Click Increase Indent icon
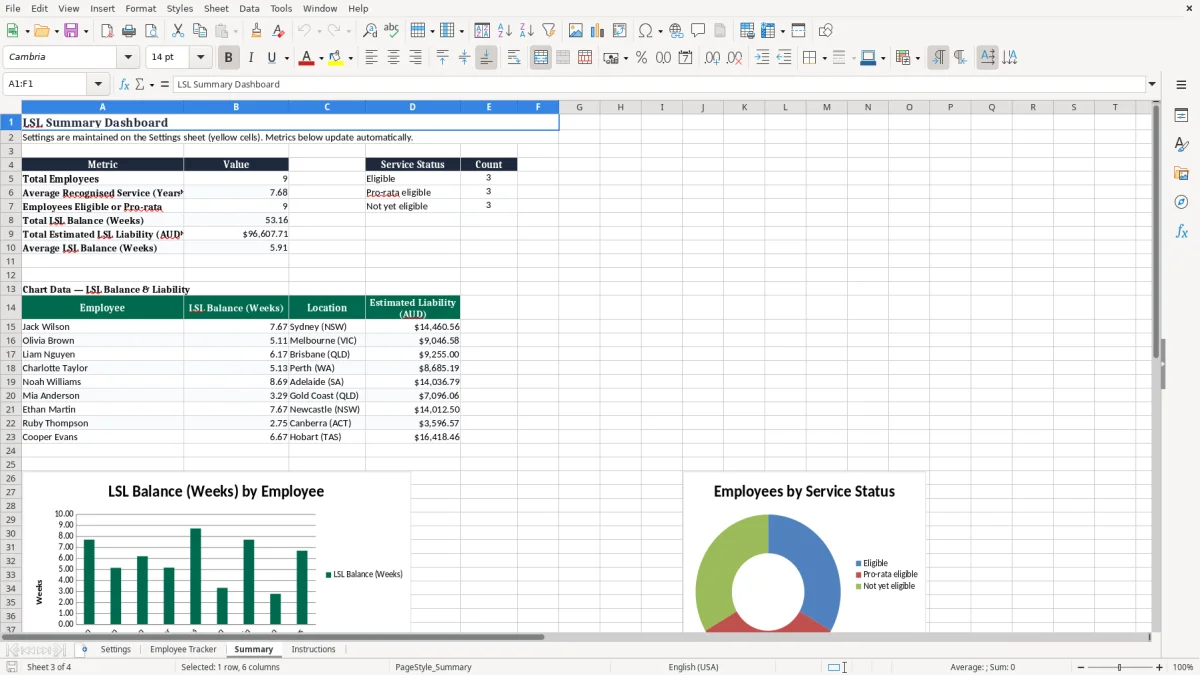The width and height of the screenshot is (1200, 675). coord(762,58)
